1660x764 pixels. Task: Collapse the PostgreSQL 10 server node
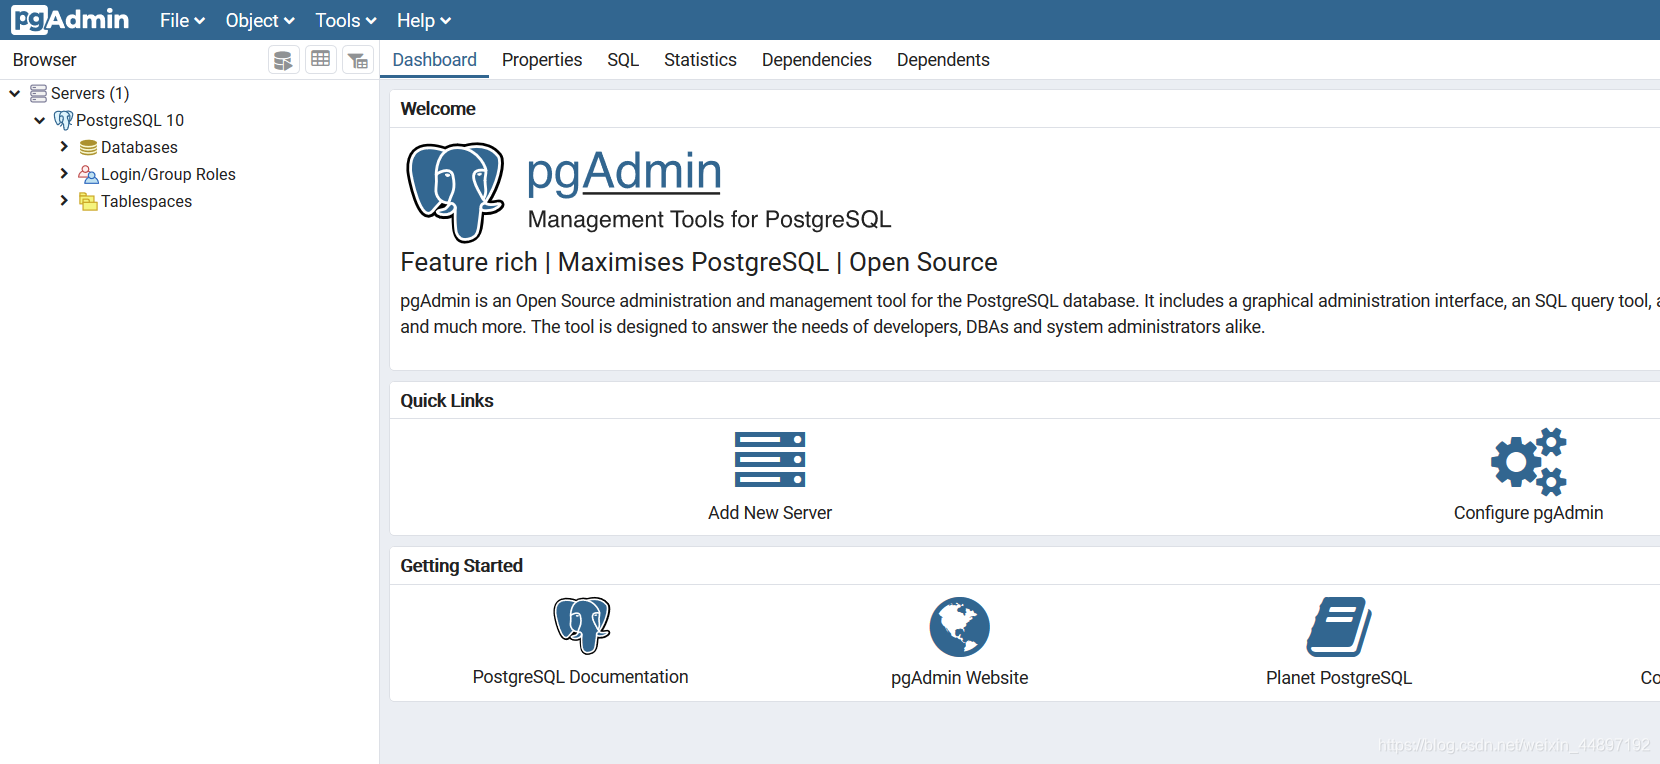pos(40,120)
